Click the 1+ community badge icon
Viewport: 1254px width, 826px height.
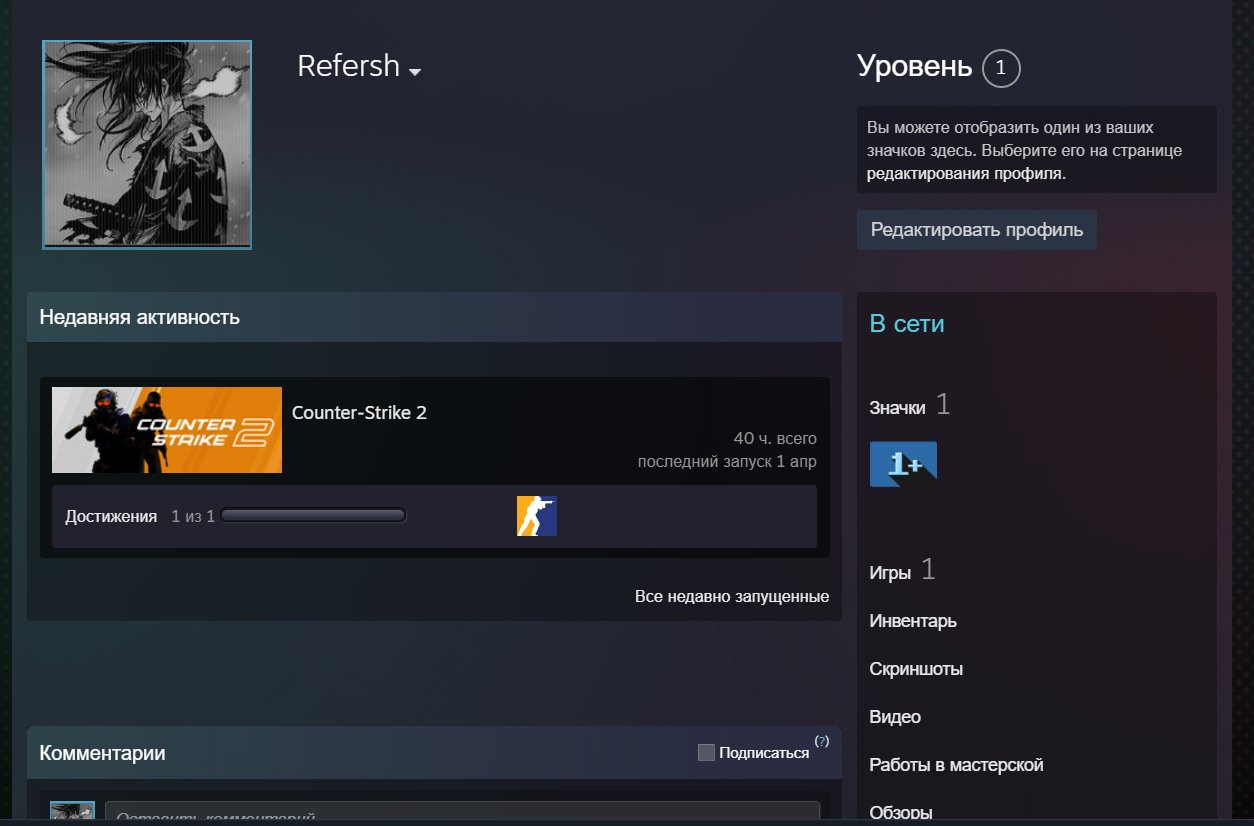click(903, 464)
